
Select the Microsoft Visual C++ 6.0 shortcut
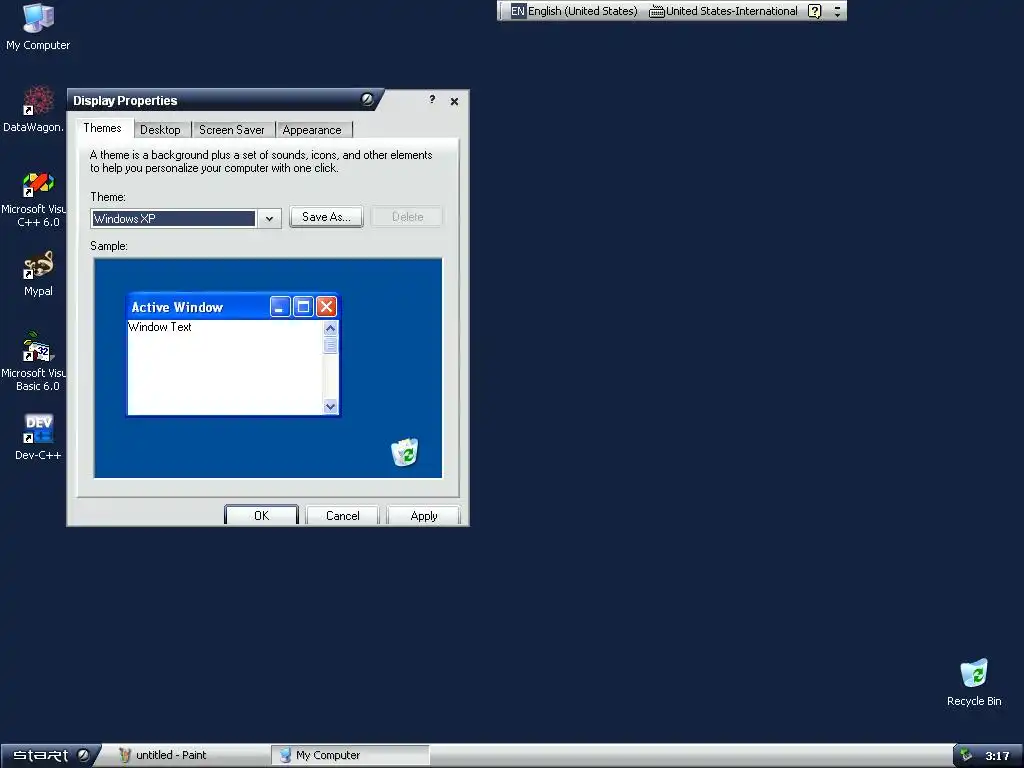pyautogui.click(x=34, y=199)
